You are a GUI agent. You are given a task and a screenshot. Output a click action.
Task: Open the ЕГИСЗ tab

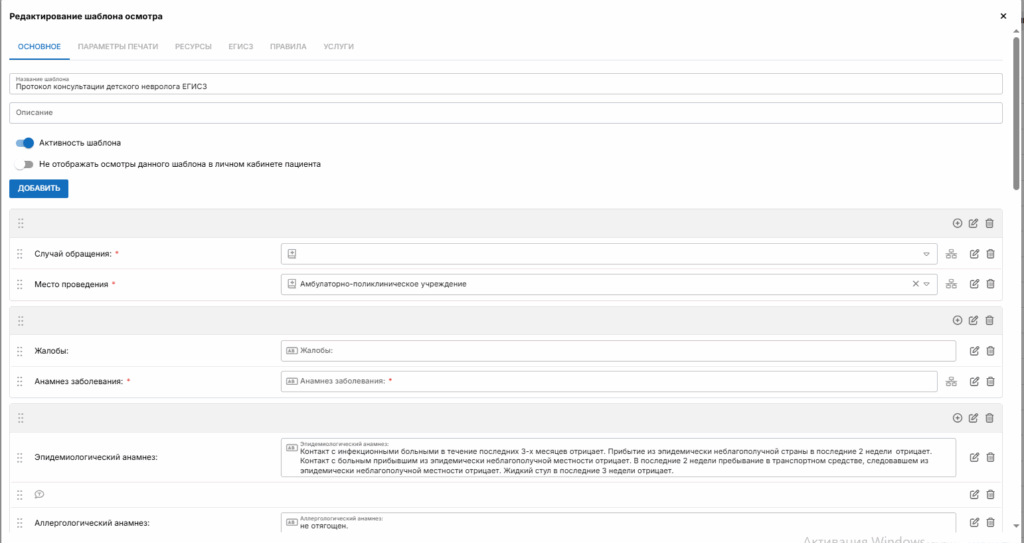coord(240,47)
